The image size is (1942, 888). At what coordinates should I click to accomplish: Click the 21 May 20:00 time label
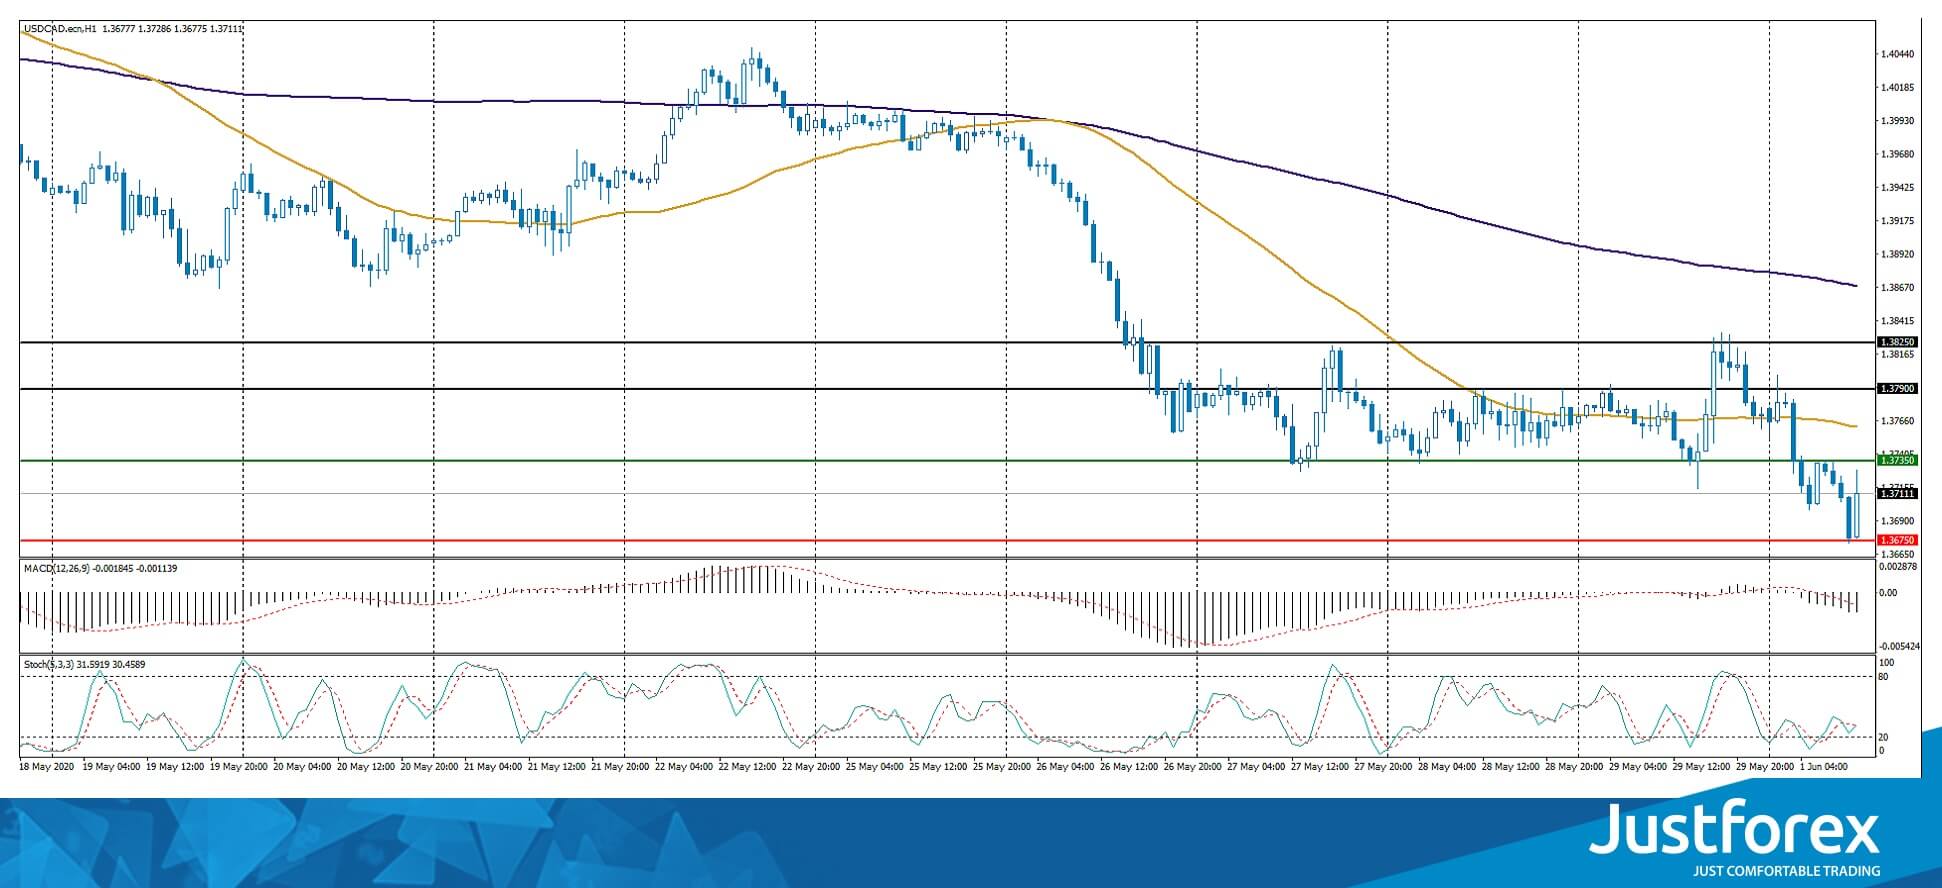620,767
